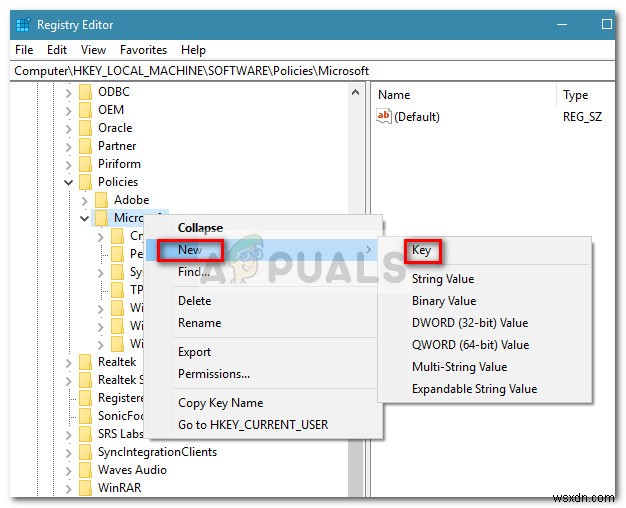Create a new DWORD (32-bit) Value
Screen dimensions: 626x508
point(484,323)
